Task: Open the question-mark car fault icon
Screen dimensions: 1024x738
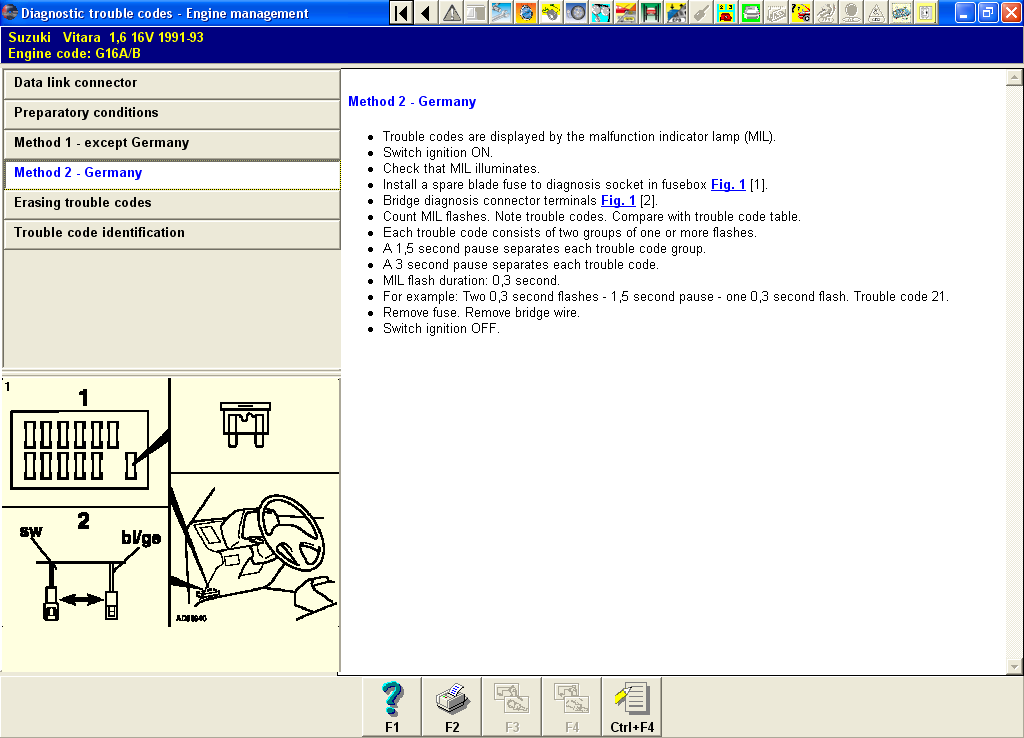Action: pos(800,12)
